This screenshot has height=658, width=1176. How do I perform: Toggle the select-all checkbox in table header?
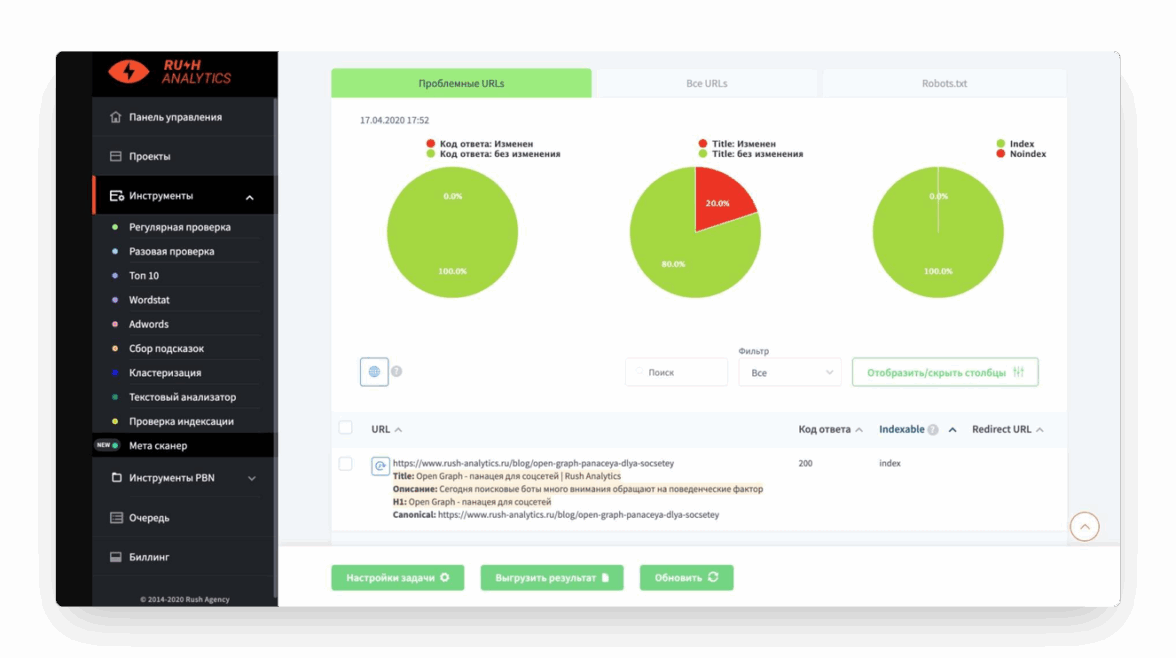pyautogui.click(x=345, y=428)
